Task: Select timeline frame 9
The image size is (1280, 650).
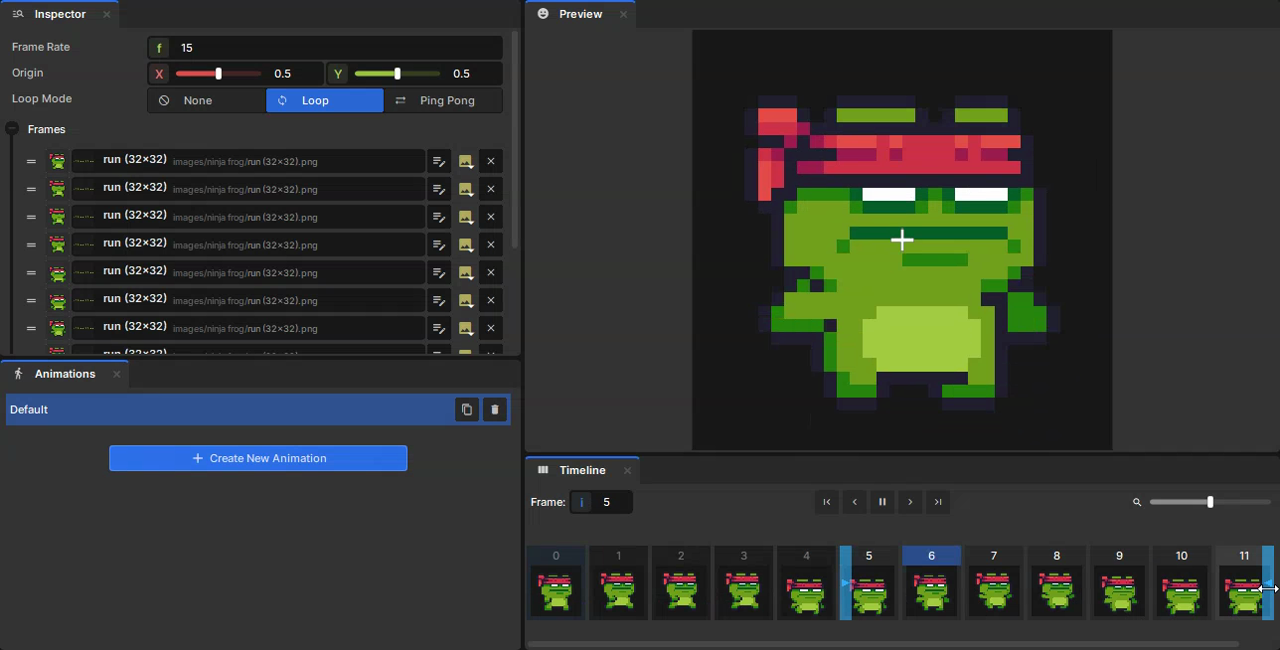Action: 1119,583
